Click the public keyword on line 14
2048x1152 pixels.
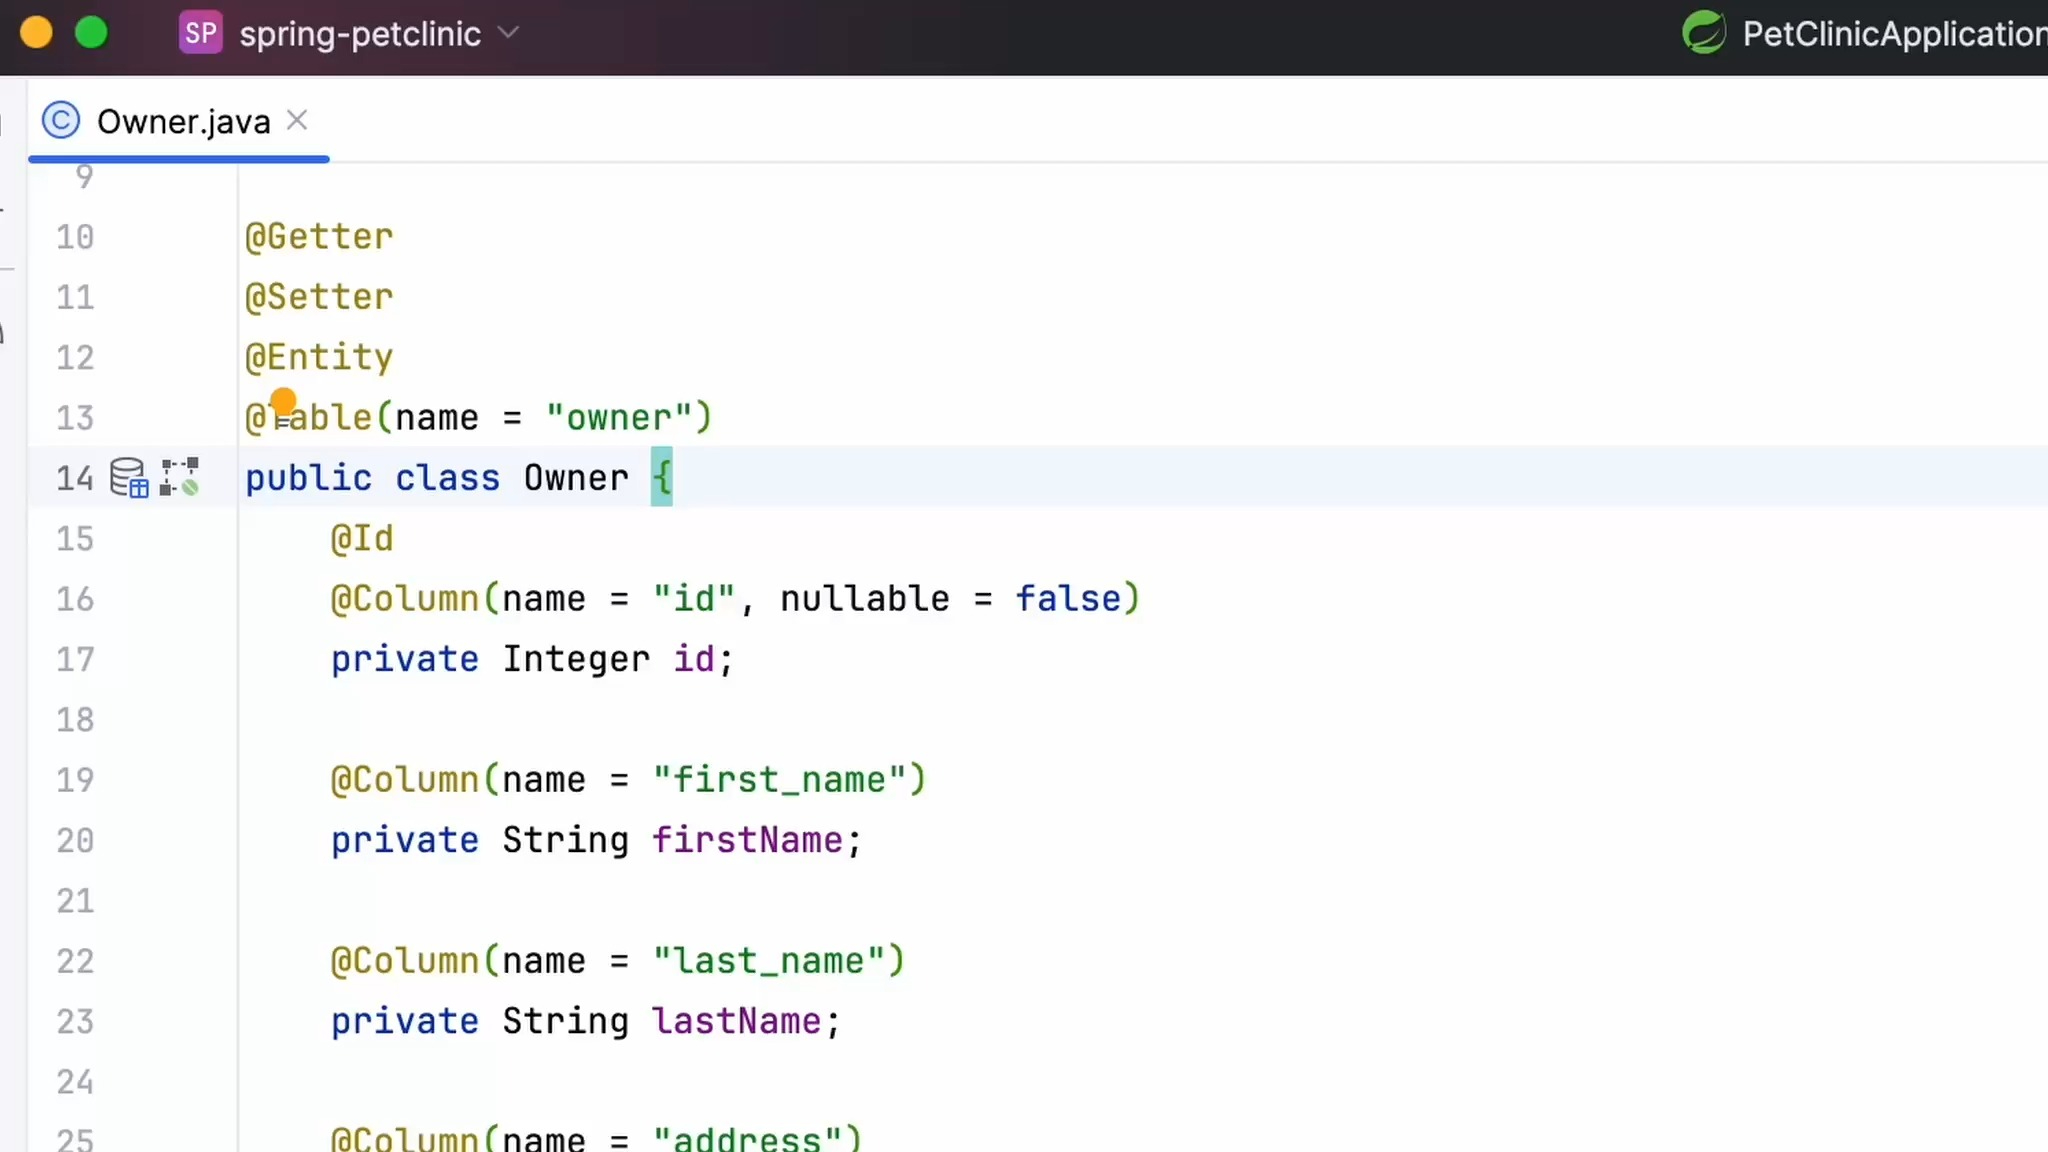coord(308,478)
